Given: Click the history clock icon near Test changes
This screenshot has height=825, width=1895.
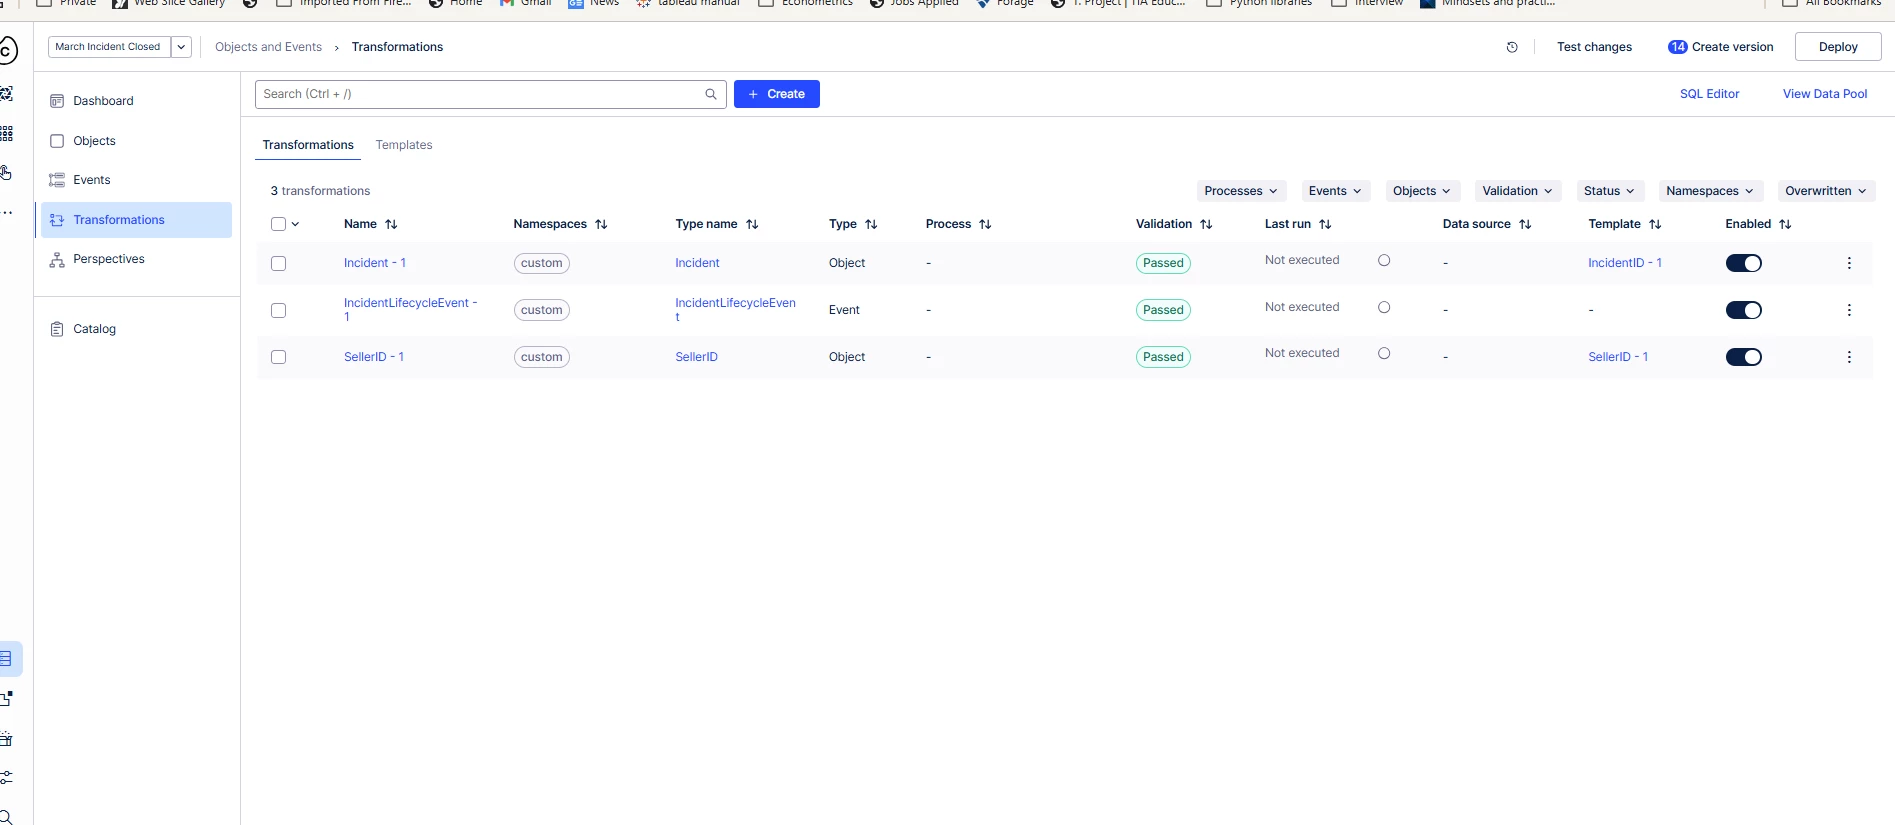Looking at the screenshot, I should point(1512,47).
